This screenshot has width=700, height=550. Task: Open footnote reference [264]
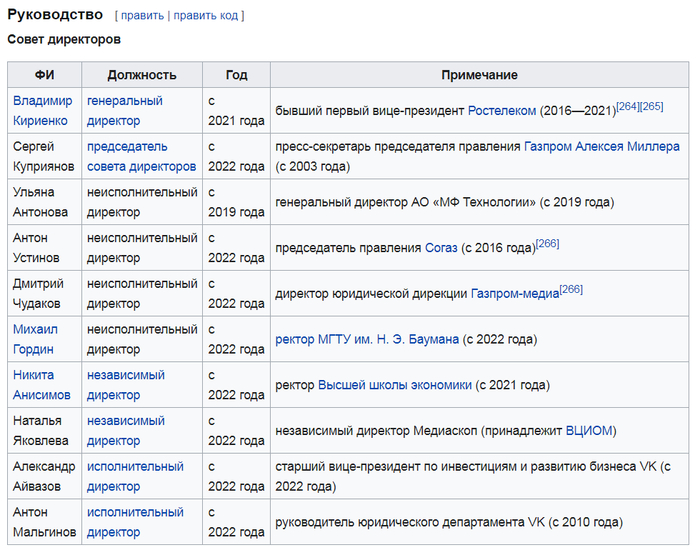point(628,106)
